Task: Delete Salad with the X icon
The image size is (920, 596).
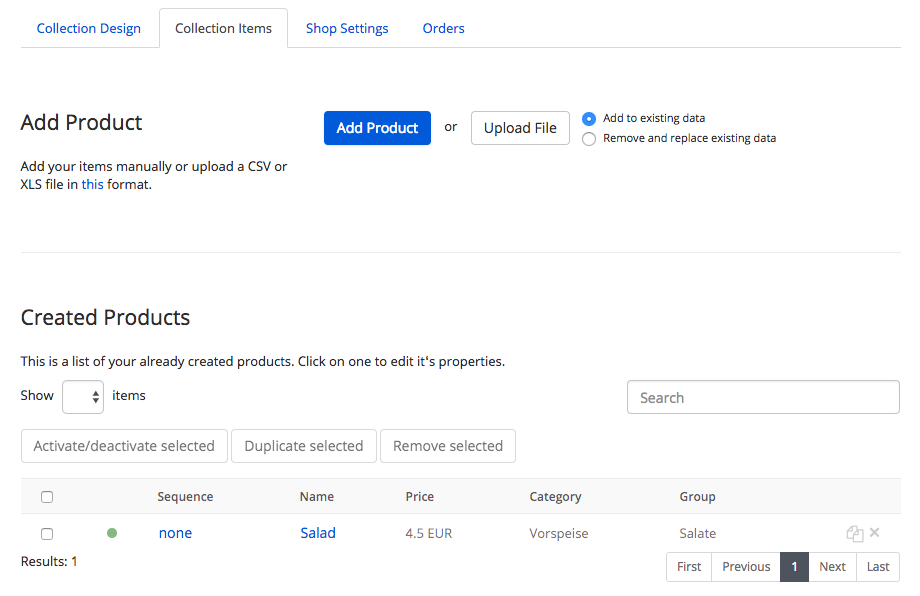Action: pyautogui.click(x=874, y=532)
